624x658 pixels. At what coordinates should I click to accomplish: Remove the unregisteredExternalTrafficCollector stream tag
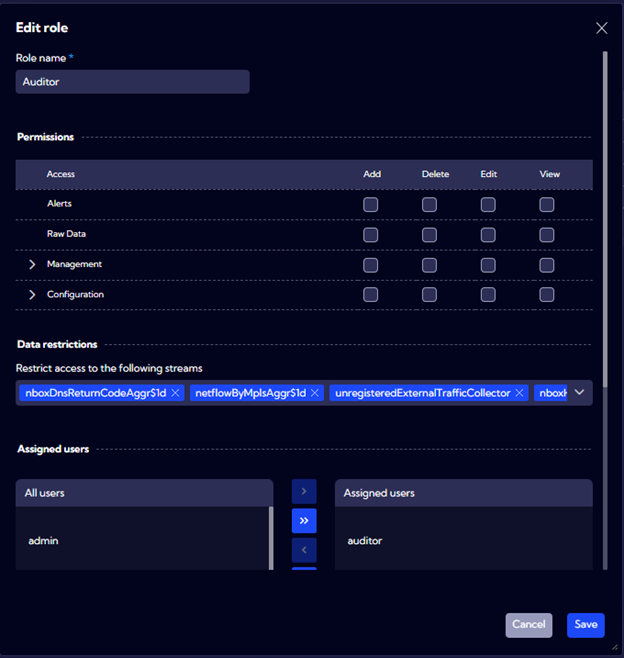[x=519, y=393]
